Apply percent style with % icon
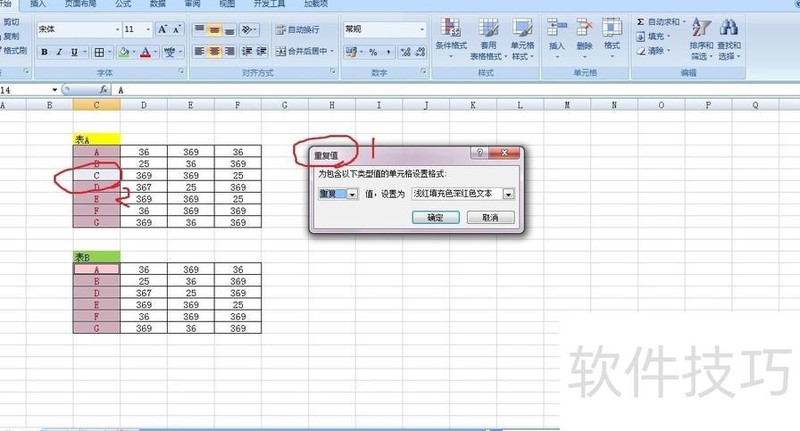The height and width of the screenshot is (431, 800). click(373, 52)
